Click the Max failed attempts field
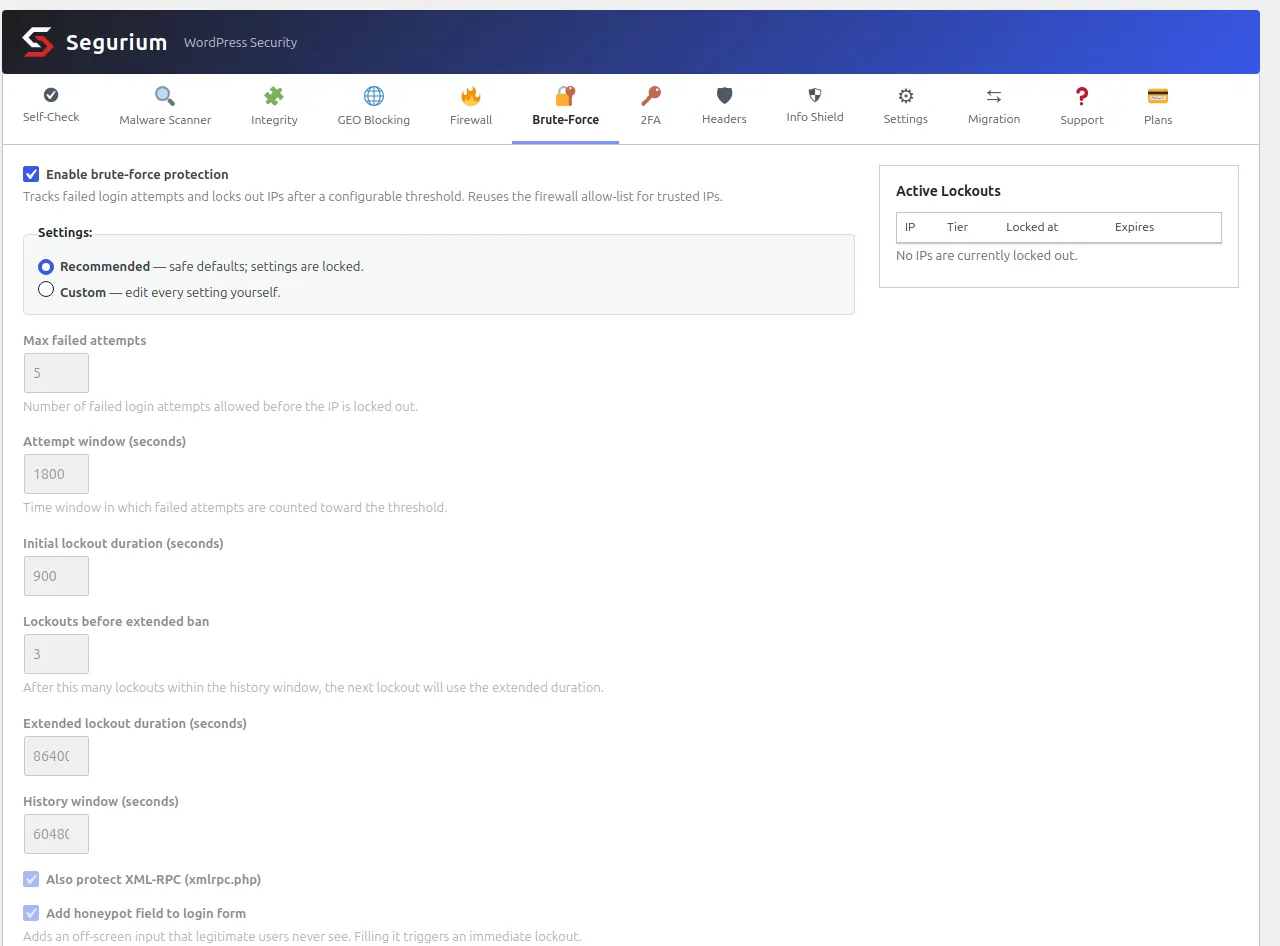Screen dimensions: 1280x946 tap(56, 373)
